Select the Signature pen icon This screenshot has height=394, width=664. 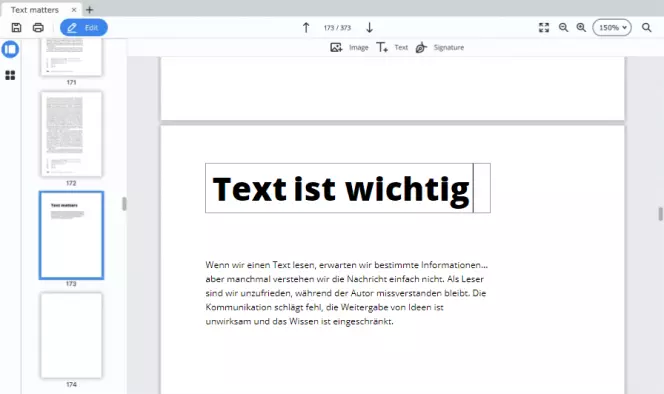[421, 47]
